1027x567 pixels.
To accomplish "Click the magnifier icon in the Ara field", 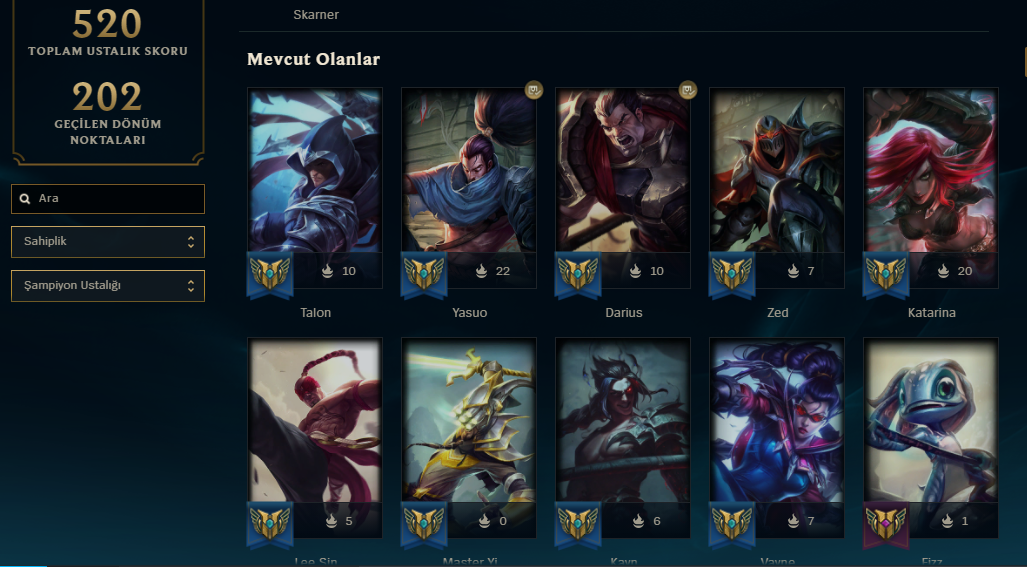I will [x=25, y=198].
